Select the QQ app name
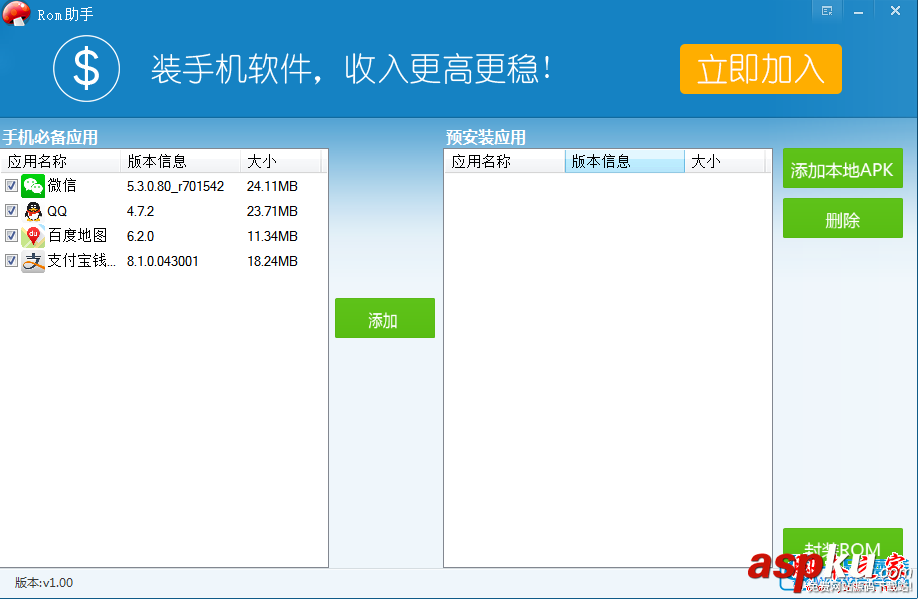This screenshot has height=599, width=918. (x=57, y=211)
